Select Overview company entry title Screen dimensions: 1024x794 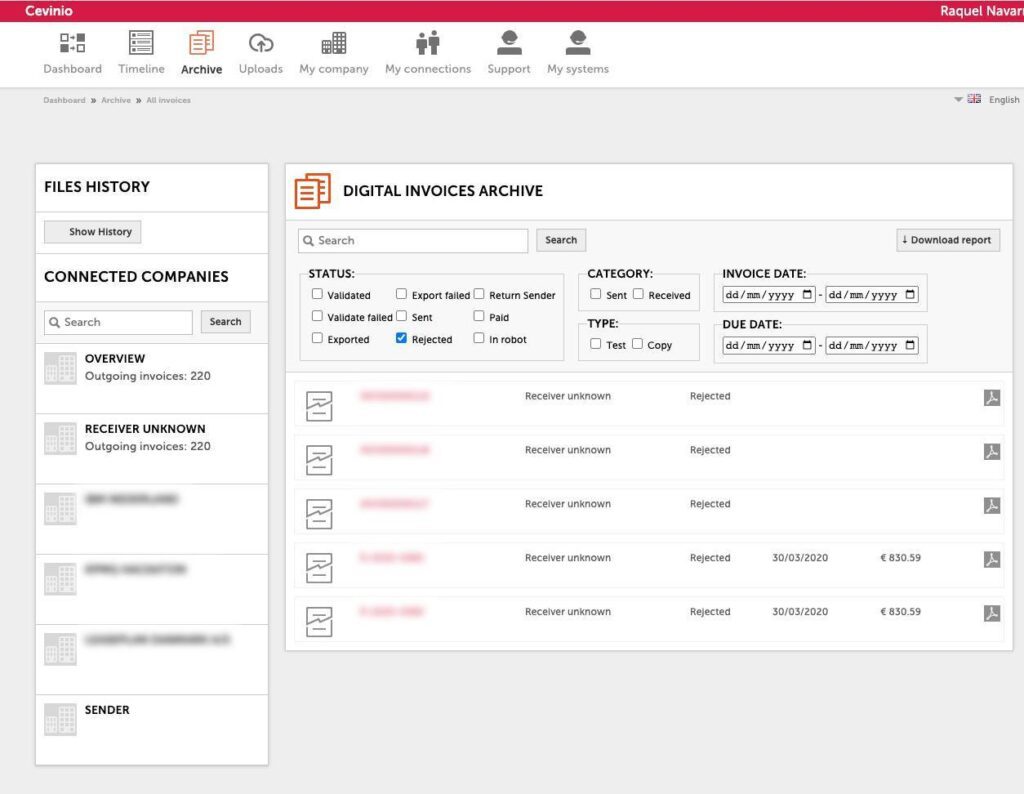(x=115, y=358)
